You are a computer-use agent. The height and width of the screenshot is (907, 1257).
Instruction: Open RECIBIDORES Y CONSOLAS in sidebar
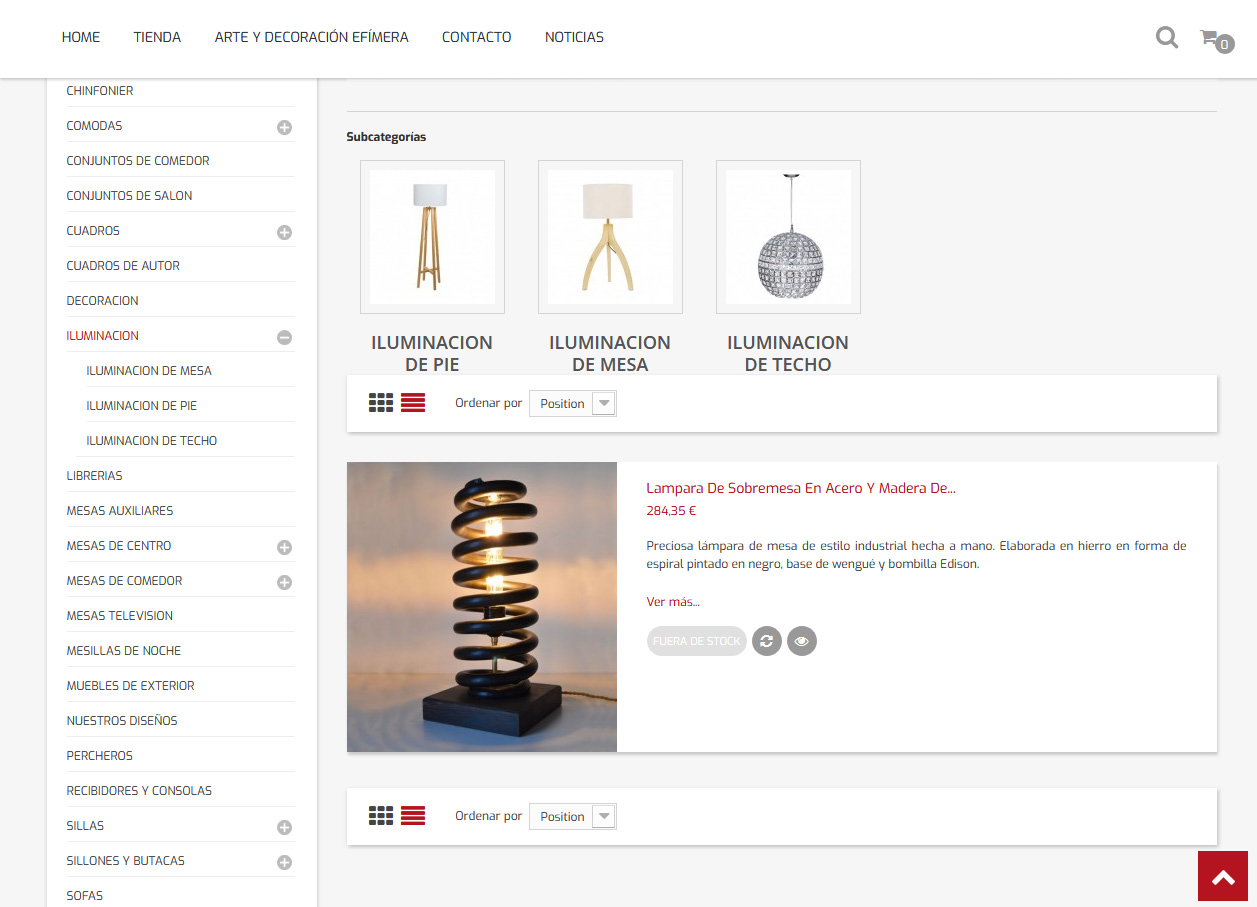(x=139, y=791)
